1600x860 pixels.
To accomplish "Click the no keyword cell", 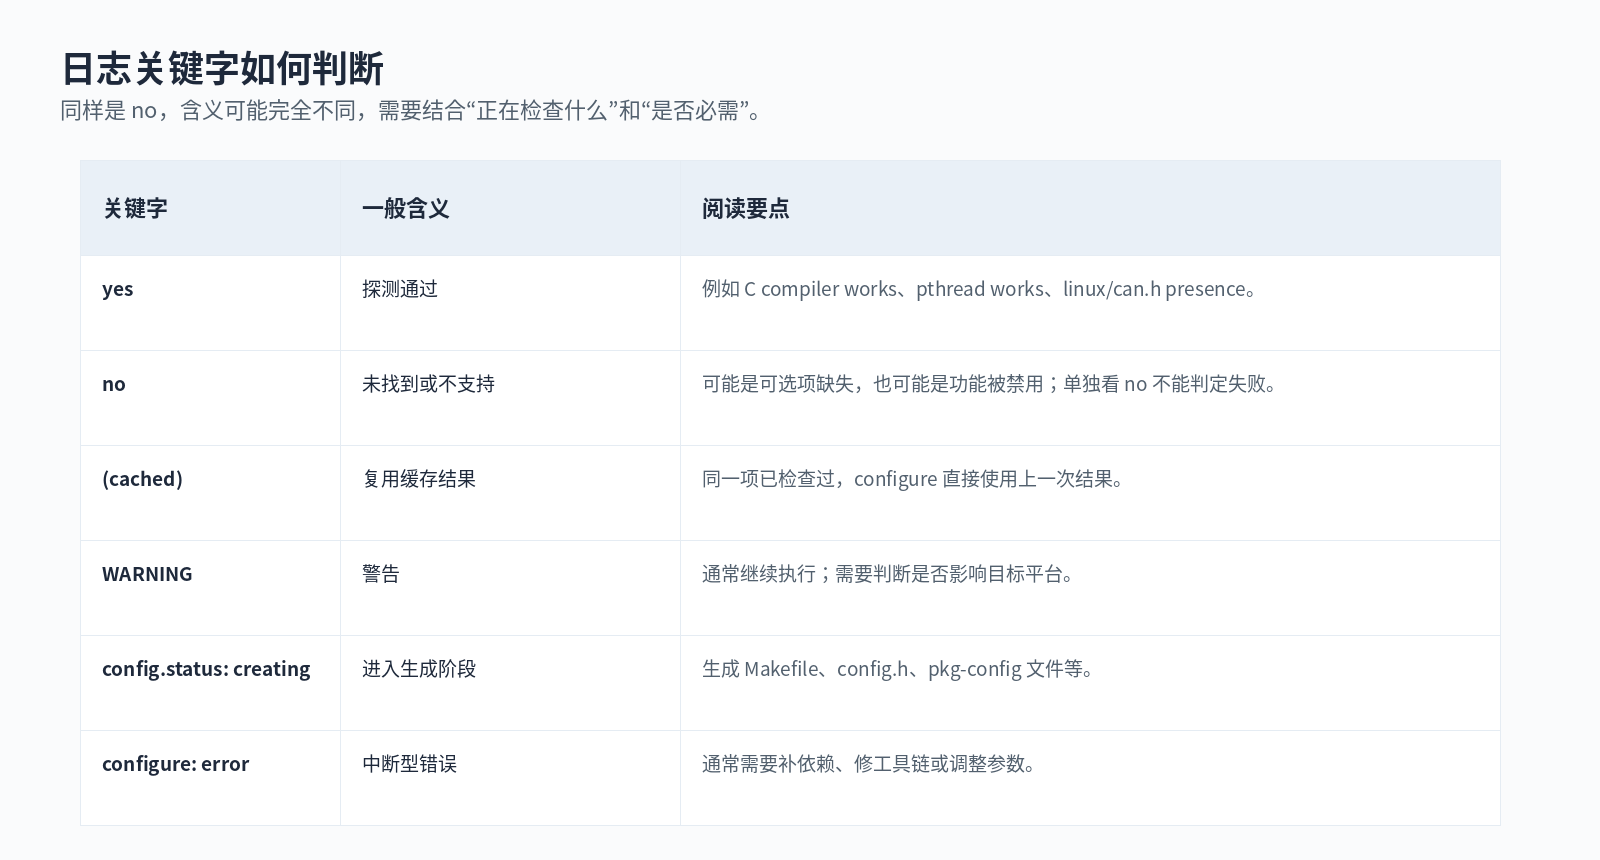I will pos(114,384).
